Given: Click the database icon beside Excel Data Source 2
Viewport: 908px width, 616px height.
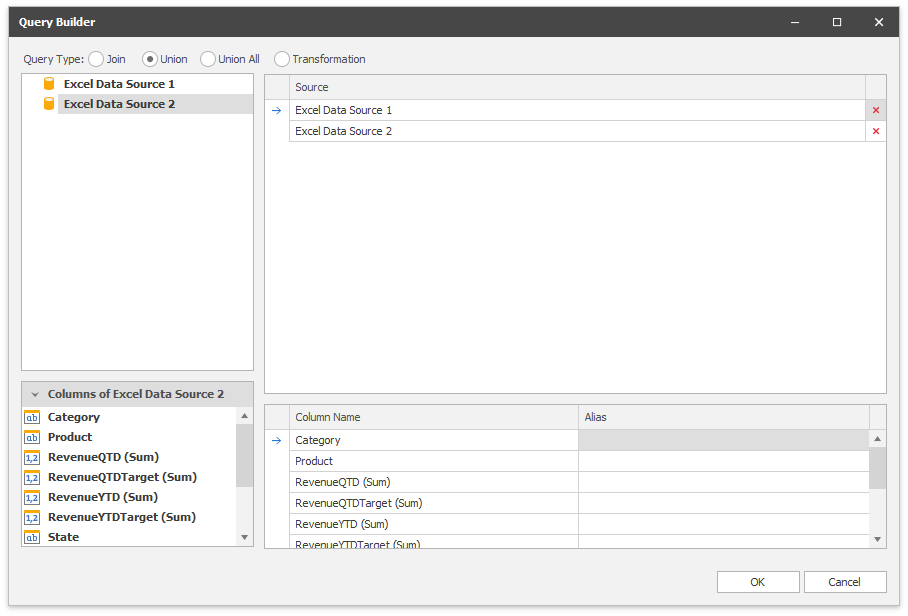Looking at the screenshot, I should (x=48, y=103).
